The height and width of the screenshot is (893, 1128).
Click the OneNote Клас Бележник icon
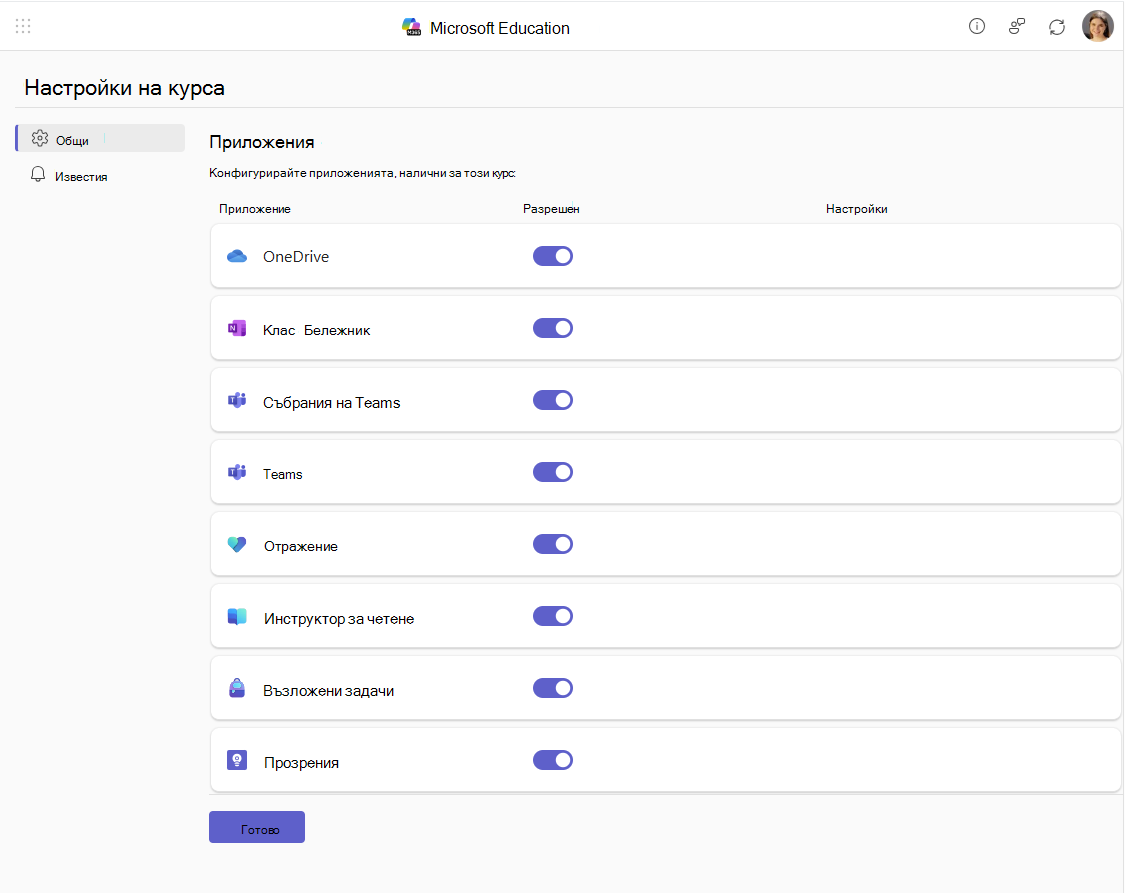[237, 329]
